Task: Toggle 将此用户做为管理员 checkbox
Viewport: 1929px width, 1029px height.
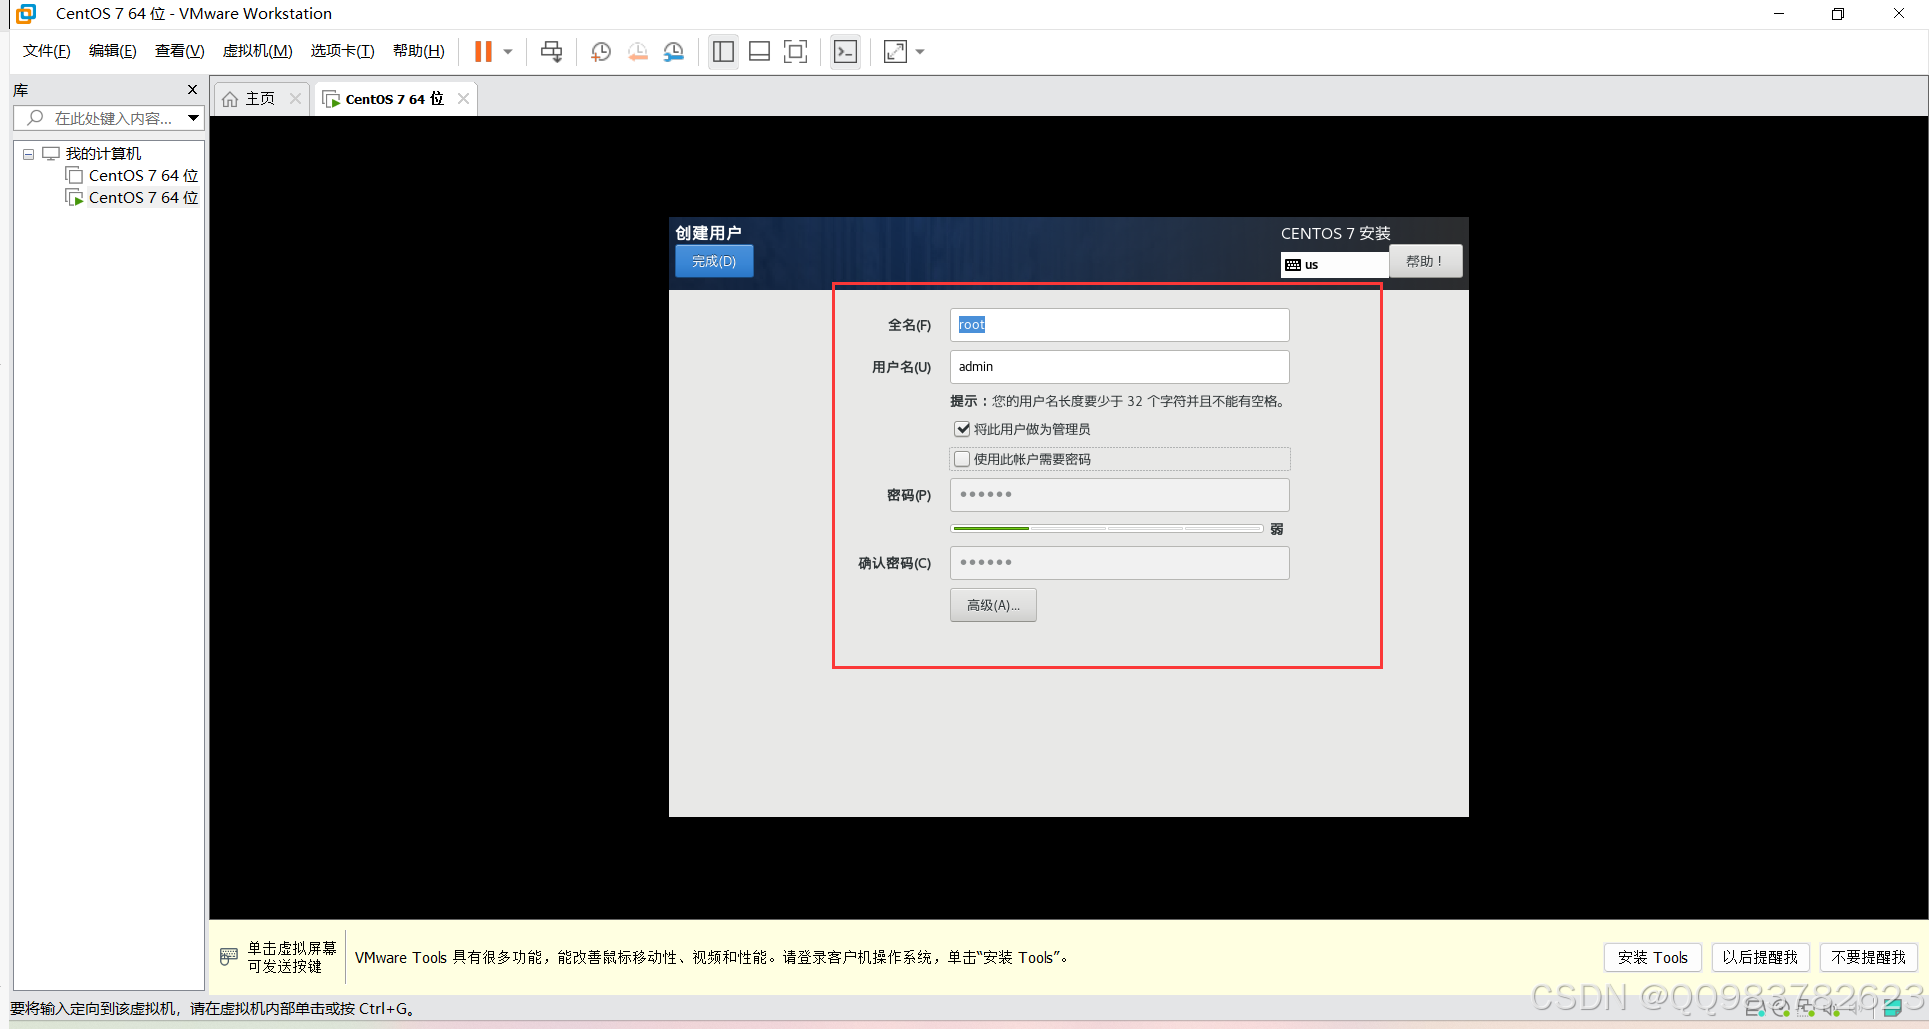Action: 962,429
